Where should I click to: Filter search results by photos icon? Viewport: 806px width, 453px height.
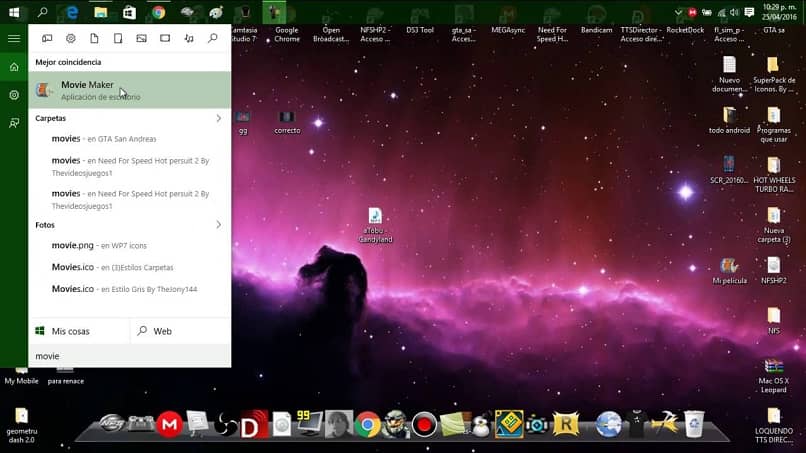141,39
